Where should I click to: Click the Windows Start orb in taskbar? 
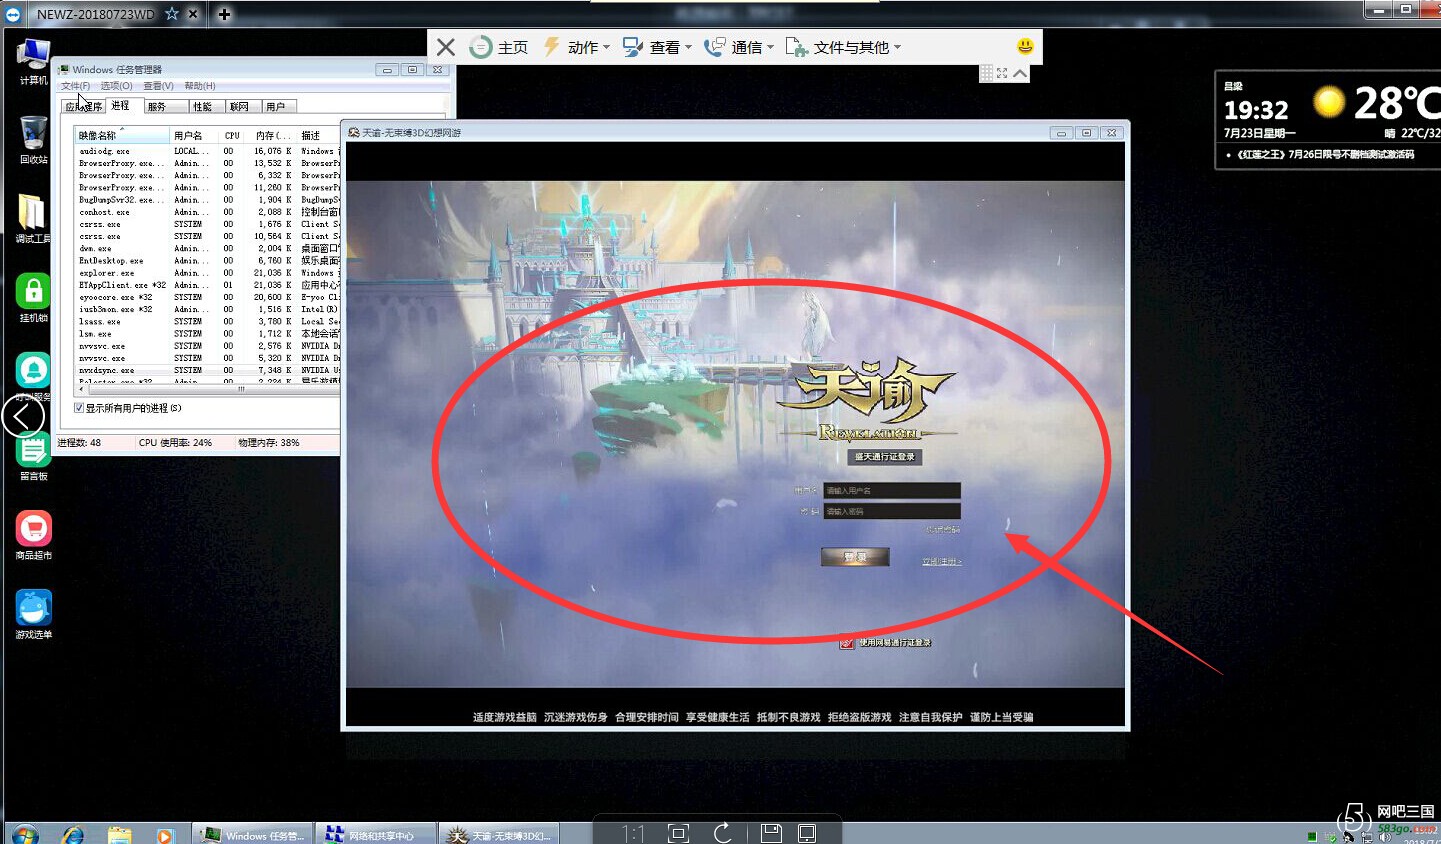[x=25, y=835]
